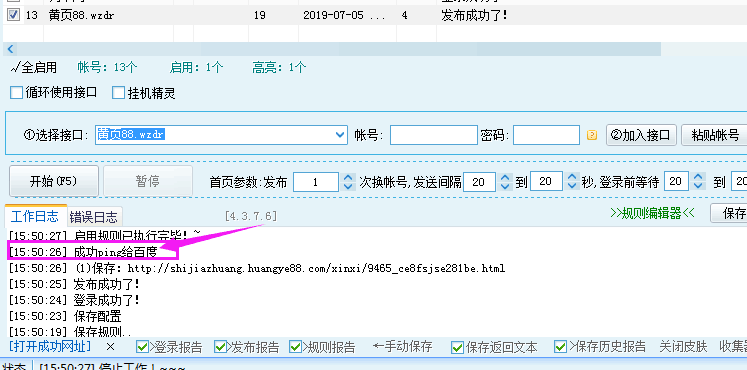Click the 发布成功了! status cell in row 13

point(474,16)
